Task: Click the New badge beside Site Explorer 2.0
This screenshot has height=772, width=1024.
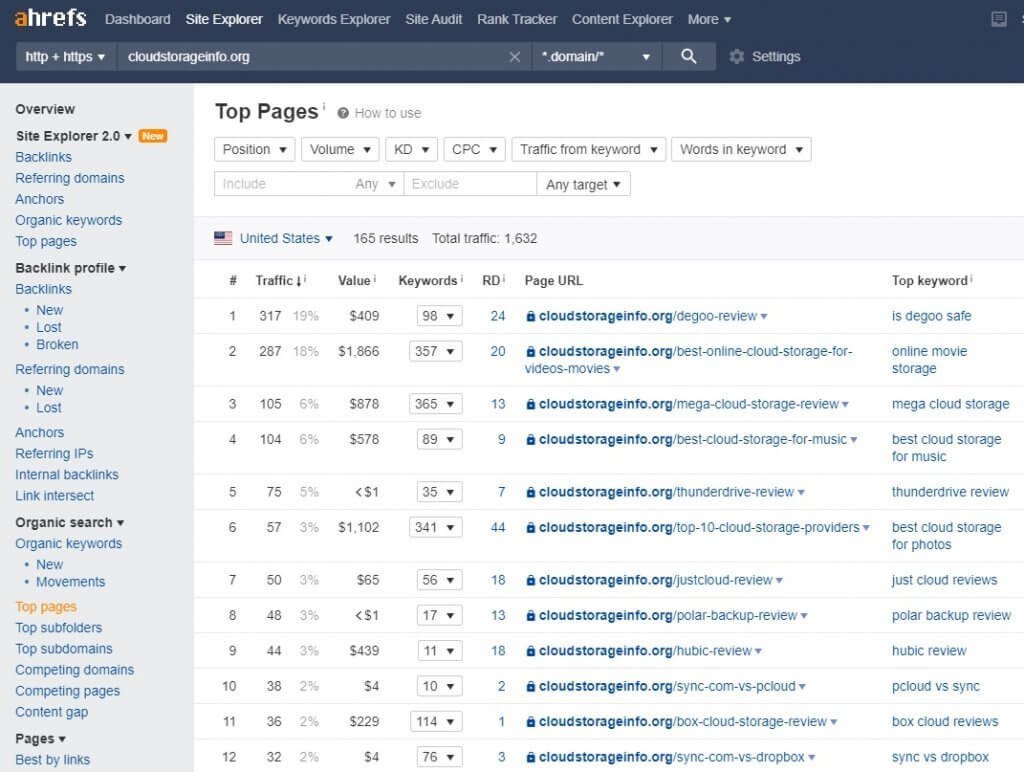Action: 153,136
